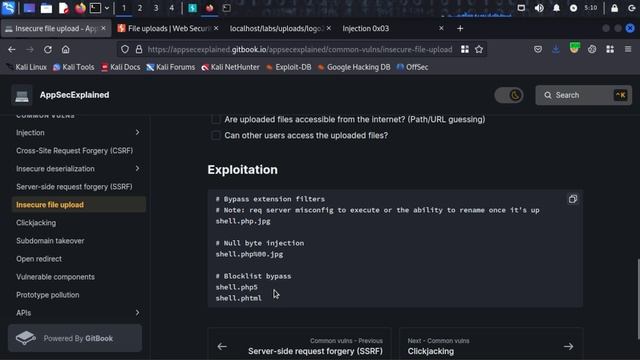Screen dimensions: 640x360
Task: Open the file manager from taskbar
Action: click(x=46, y=8)
